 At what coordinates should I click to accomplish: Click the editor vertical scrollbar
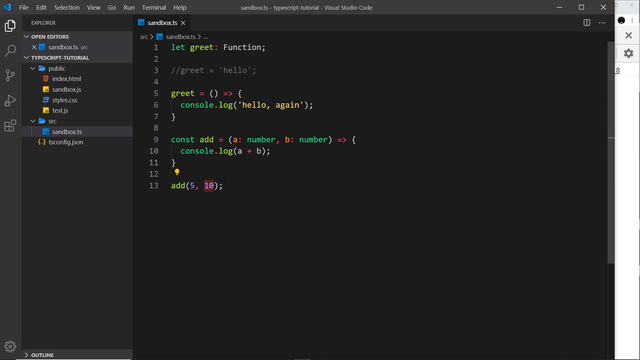tap(611, 152)
